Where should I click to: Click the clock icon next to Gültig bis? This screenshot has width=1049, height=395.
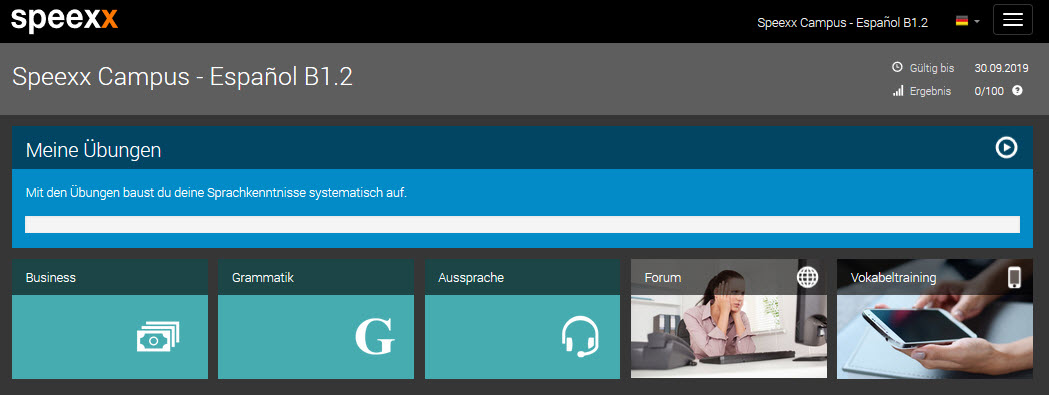(x=898, y=68)
